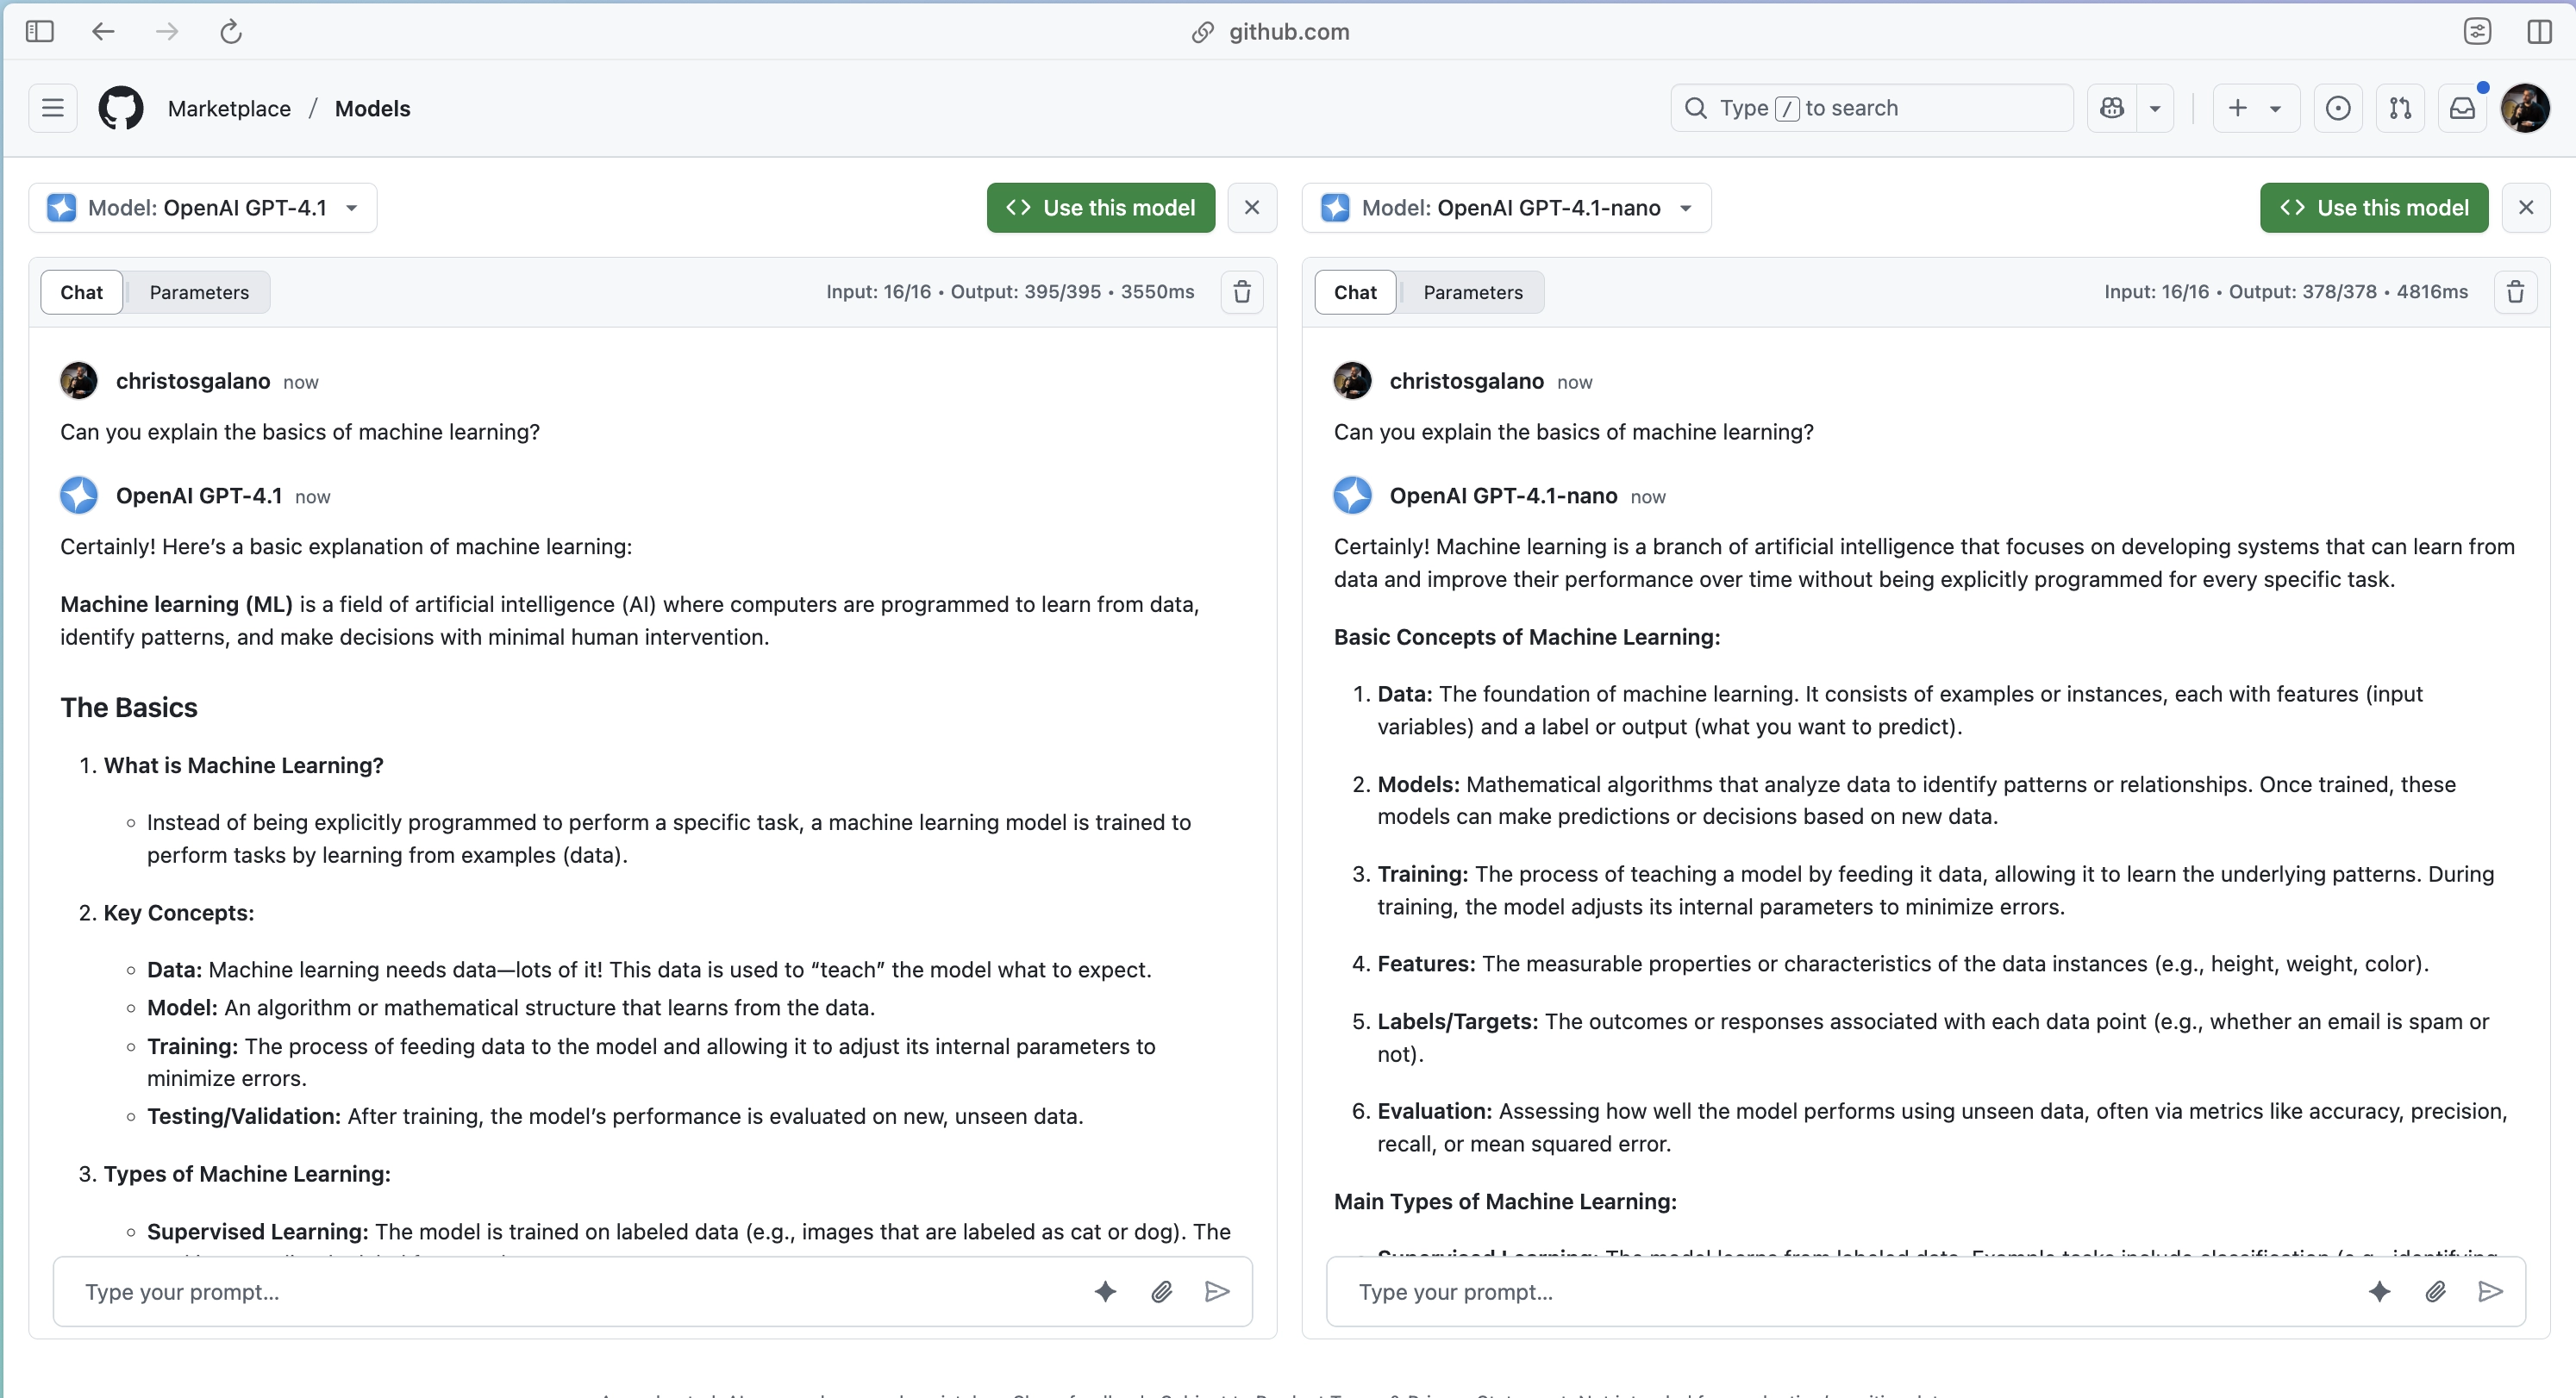2576x1398 pixels.
Task: Open the browser tab overview icon
Action: pyautogui.click(x=2477, y=32)
